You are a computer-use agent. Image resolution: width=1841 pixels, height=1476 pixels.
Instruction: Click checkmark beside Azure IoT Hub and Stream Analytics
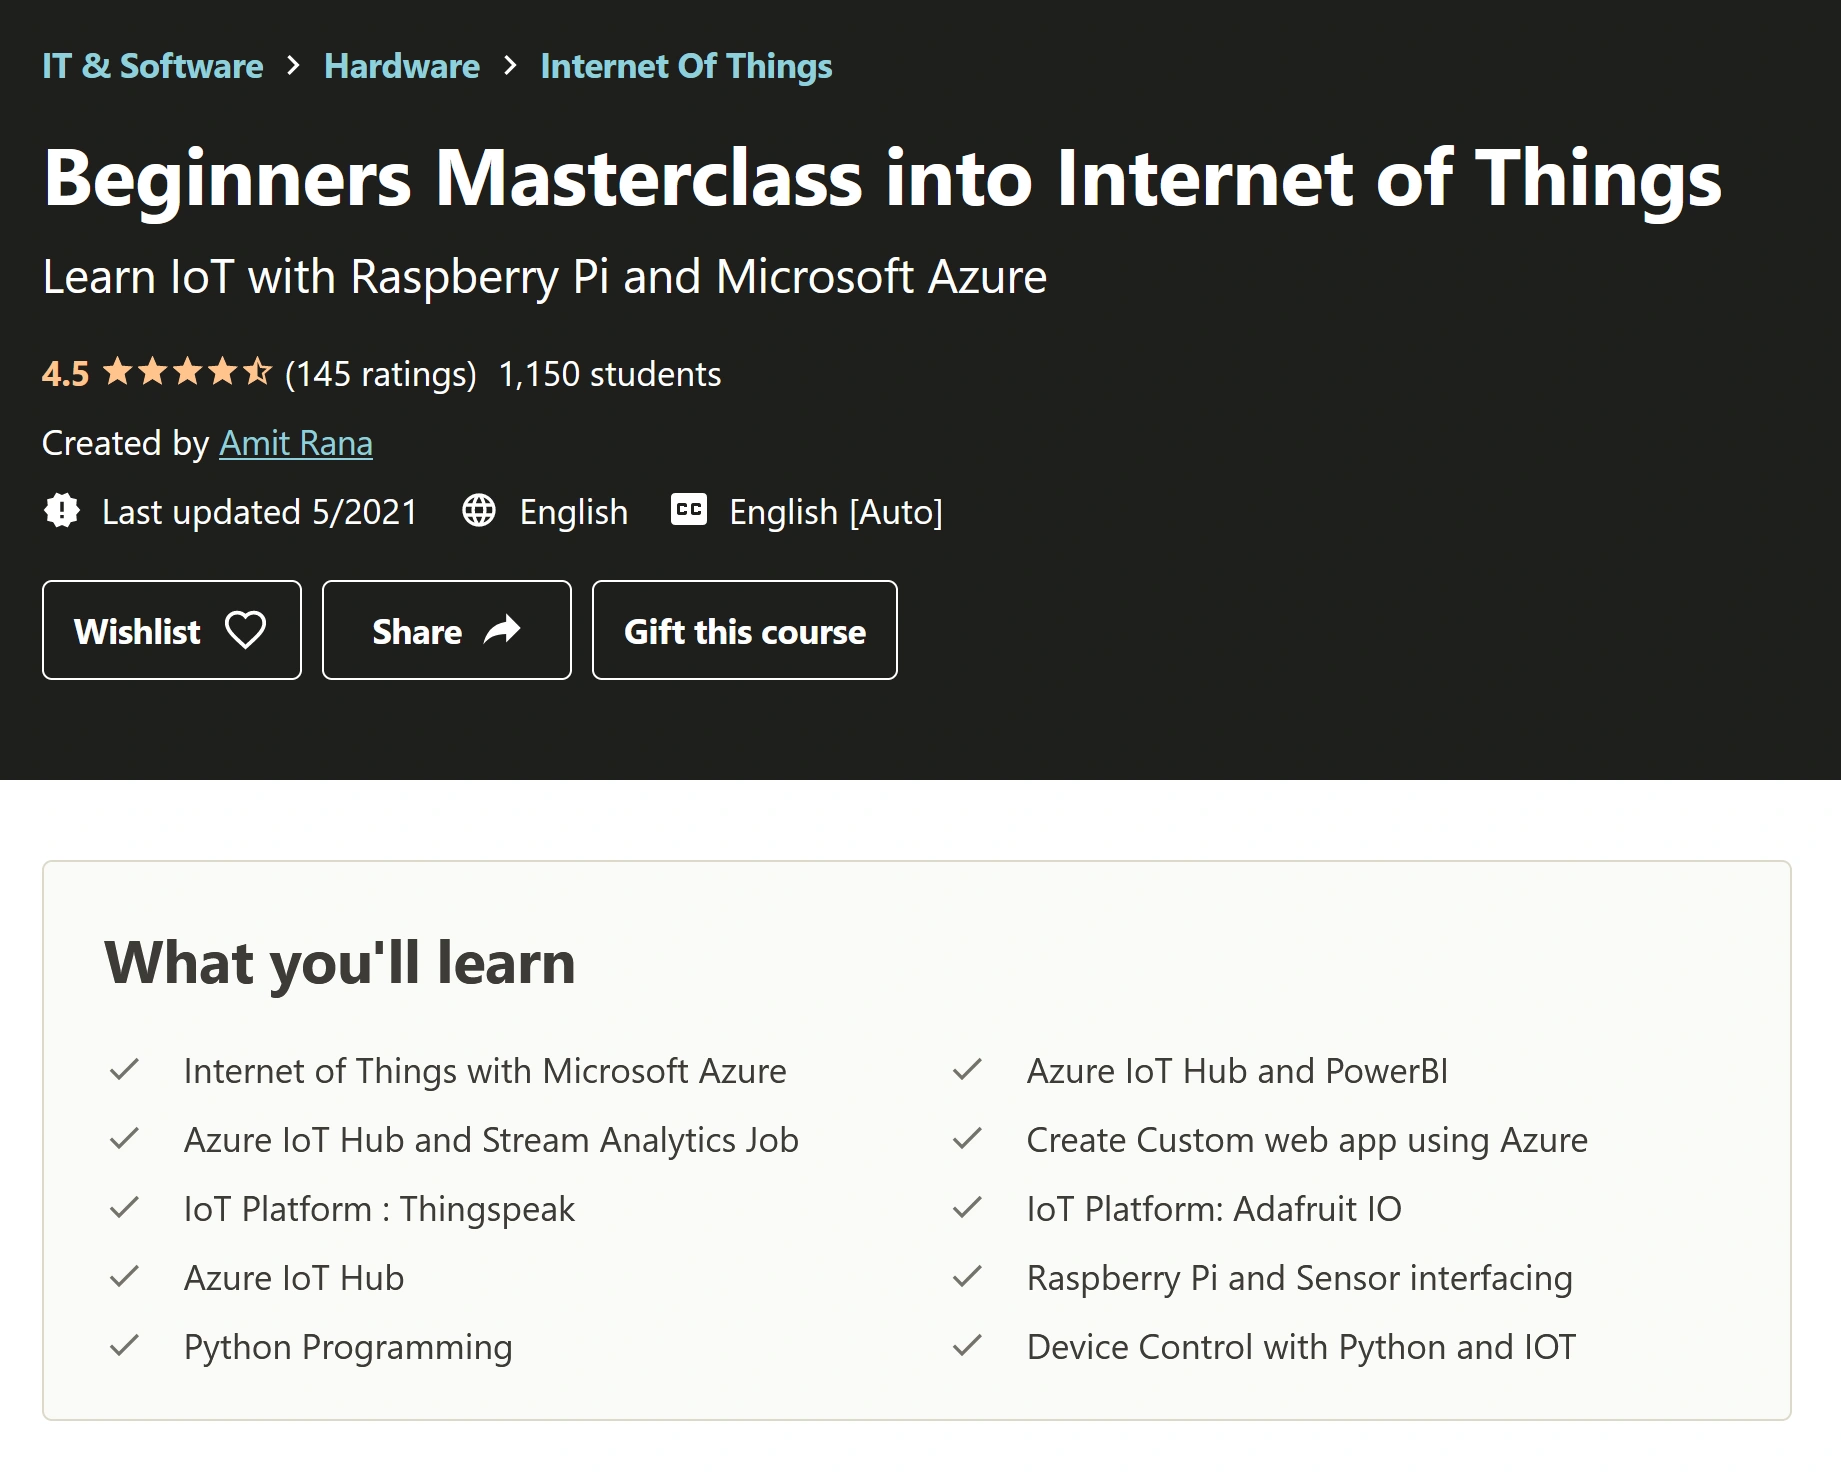click(x=124, y=1139)
